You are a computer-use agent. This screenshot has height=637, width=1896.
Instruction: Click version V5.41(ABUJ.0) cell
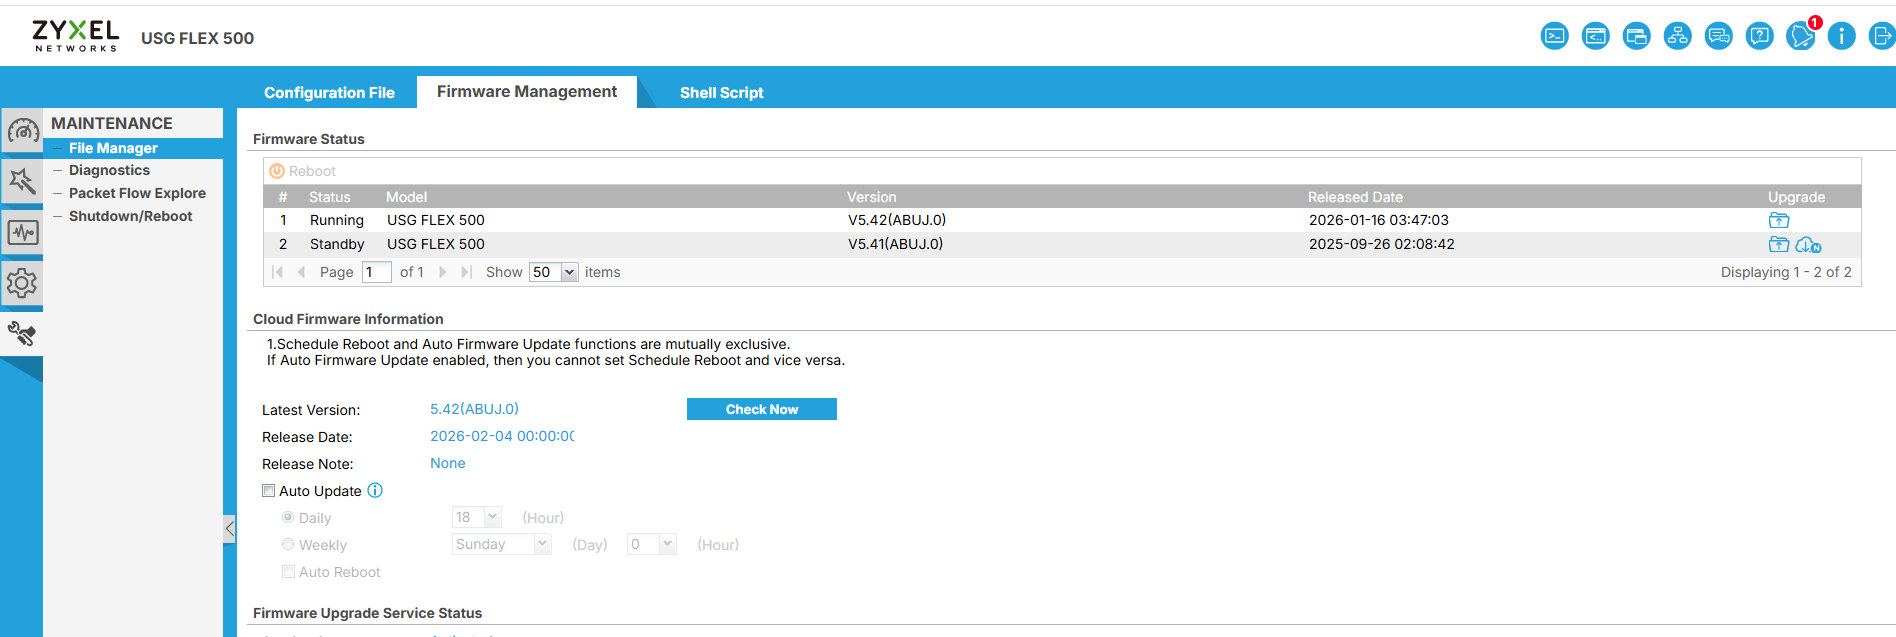[x=895, y=244]
